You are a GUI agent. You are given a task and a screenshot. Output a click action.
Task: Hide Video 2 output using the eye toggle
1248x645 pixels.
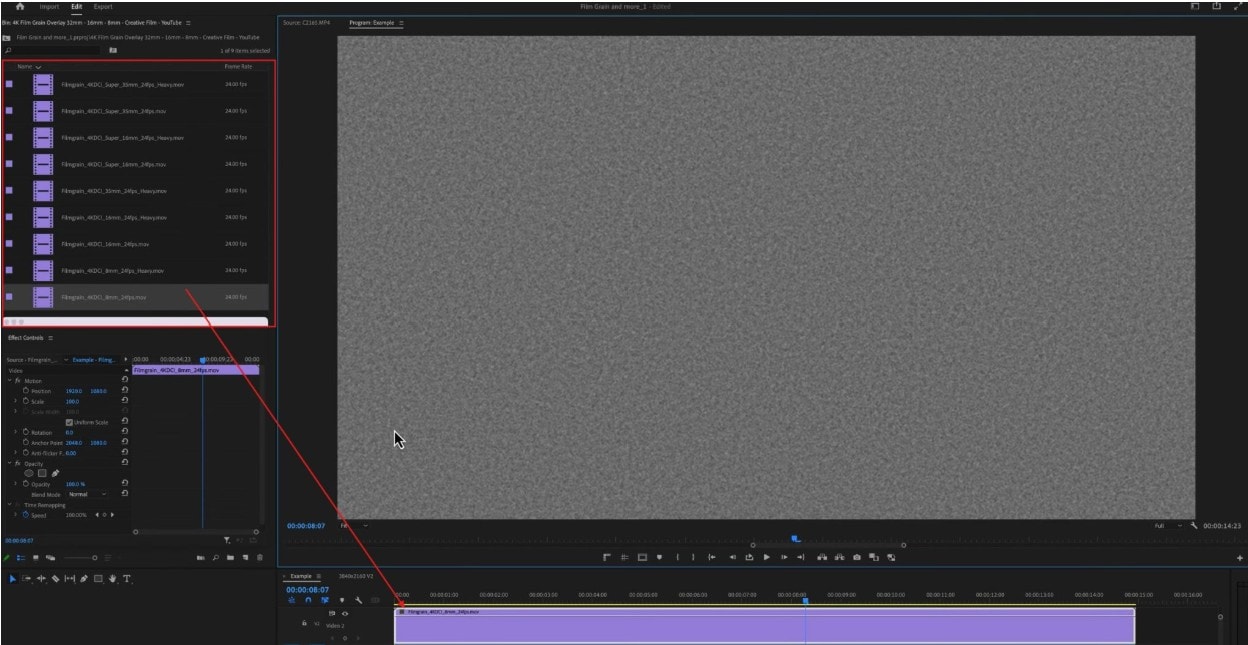coord(345,614)
